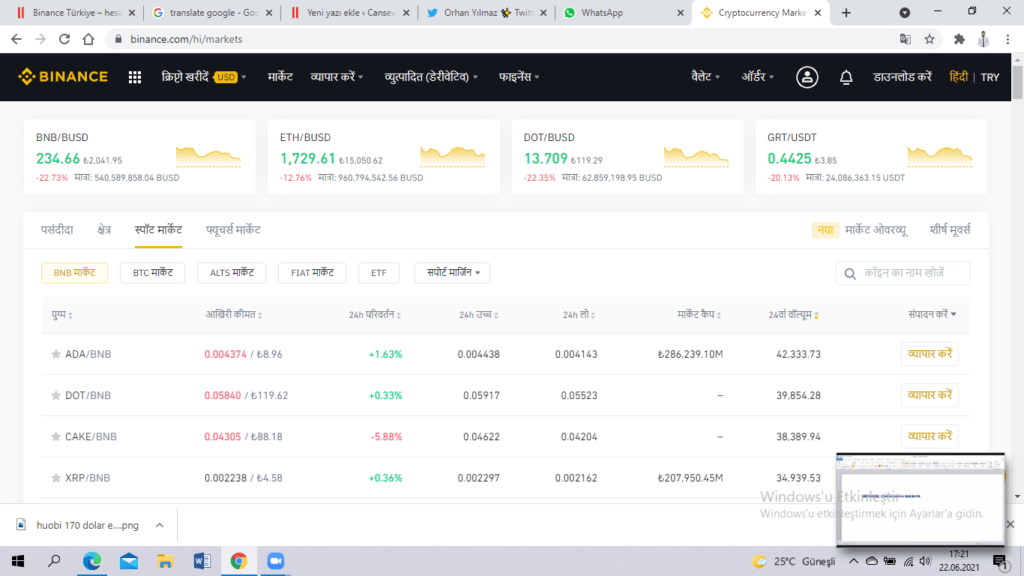Filter by BNB मार्केट
The image size is (1024, 576).
[74, 273]
